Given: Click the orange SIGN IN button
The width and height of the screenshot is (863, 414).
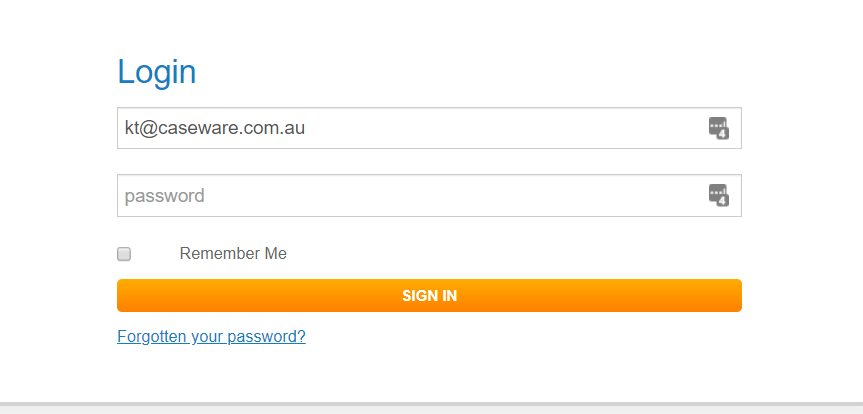Looking at the screenshot, I should 429,296.
